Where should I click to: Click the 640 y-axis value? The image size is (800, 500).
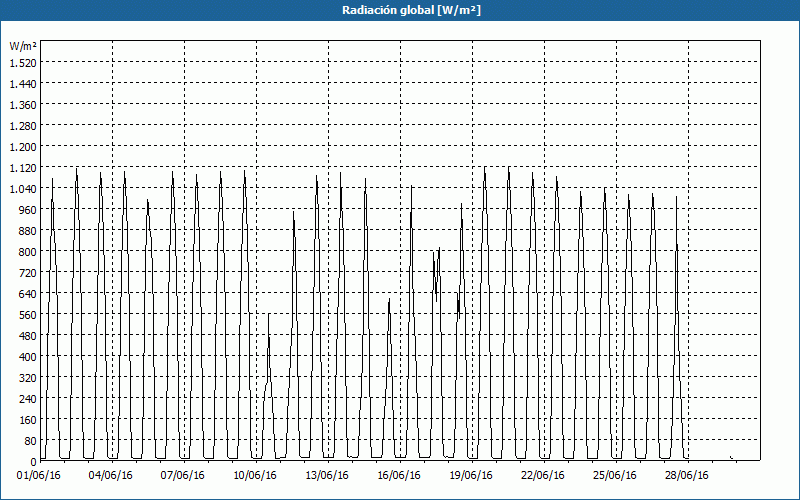[29, 294]
